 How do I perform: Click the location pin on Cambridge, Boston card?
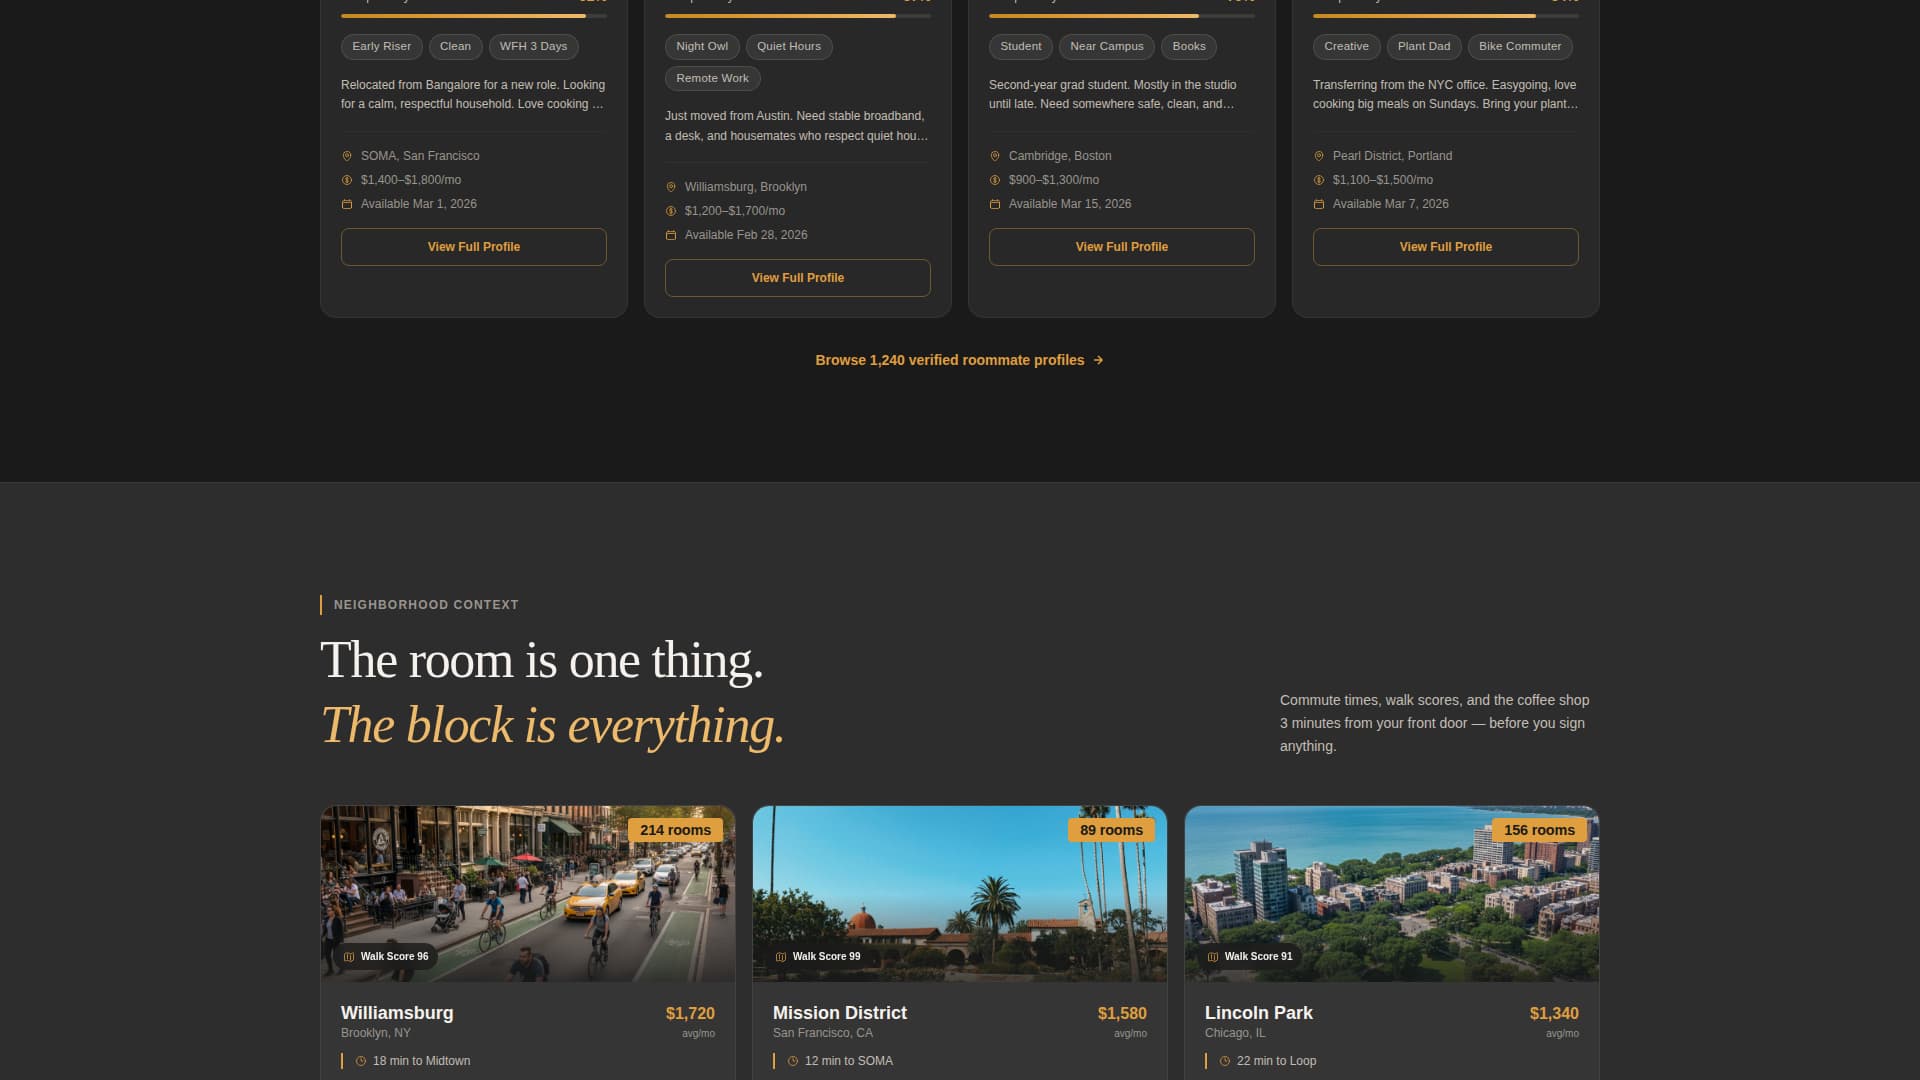click(993, 156)
